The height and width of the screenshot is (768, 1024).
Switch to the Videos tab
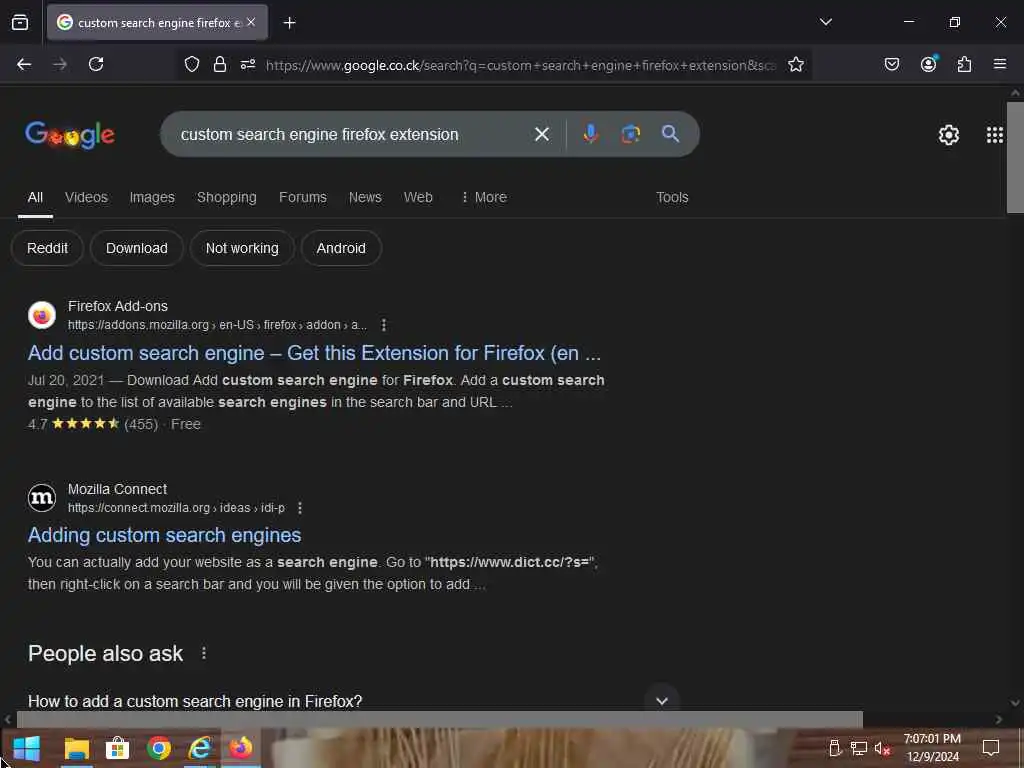[86, 197]
